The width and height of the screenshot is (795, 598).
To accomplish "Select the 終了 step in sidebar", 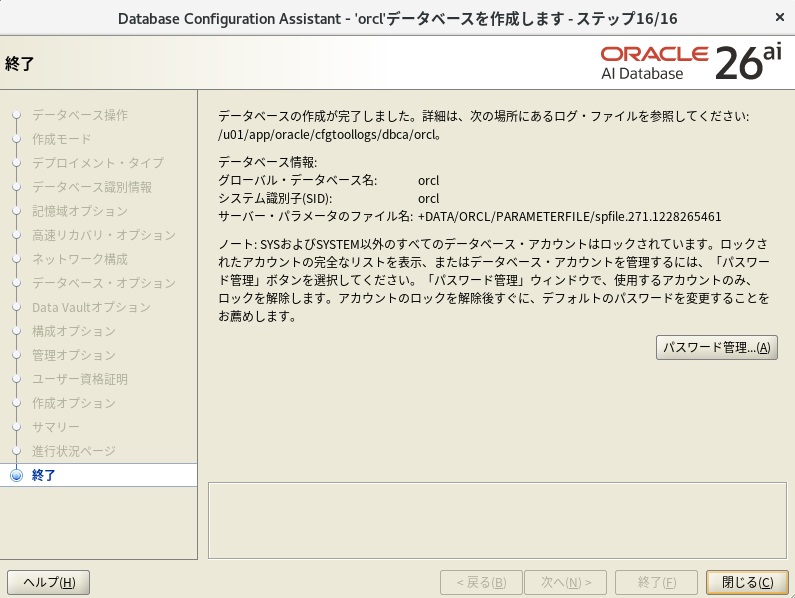I will 43,475.
